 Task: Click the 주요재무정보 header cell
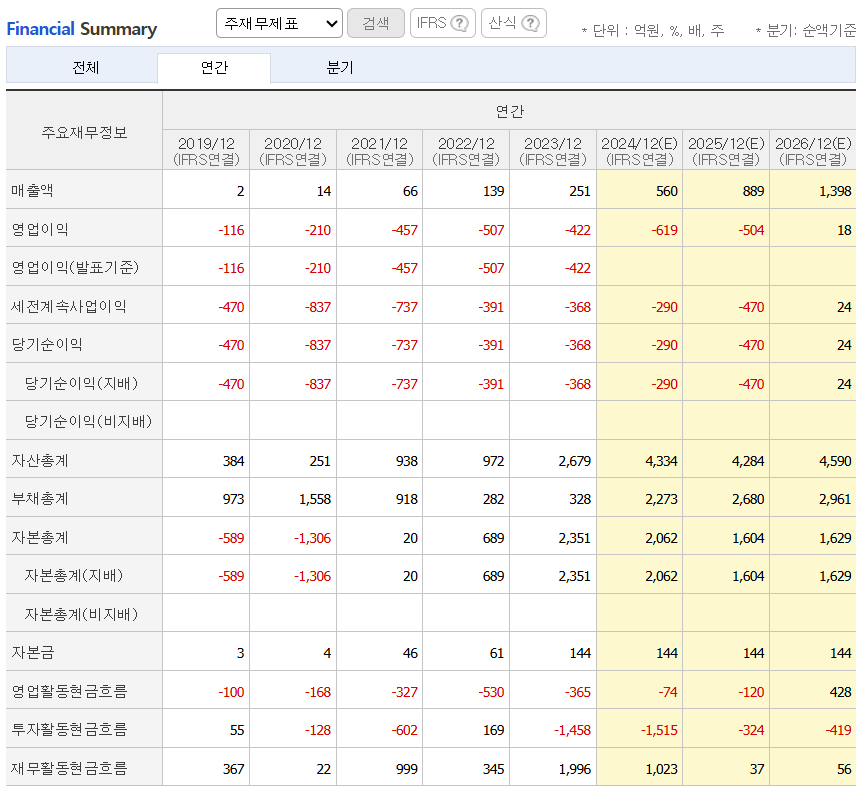[x=84, y=132]
